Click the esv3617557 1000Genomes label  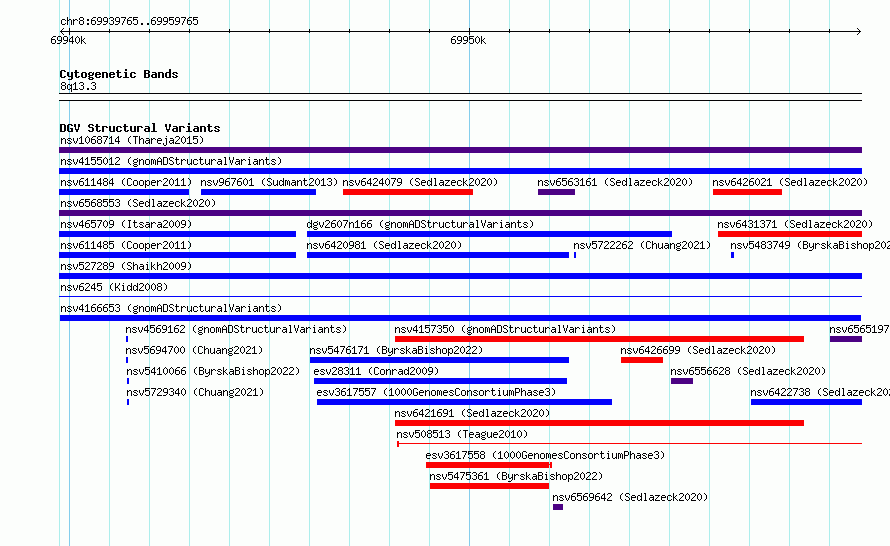pyautogui.click(x=436, y=392)
